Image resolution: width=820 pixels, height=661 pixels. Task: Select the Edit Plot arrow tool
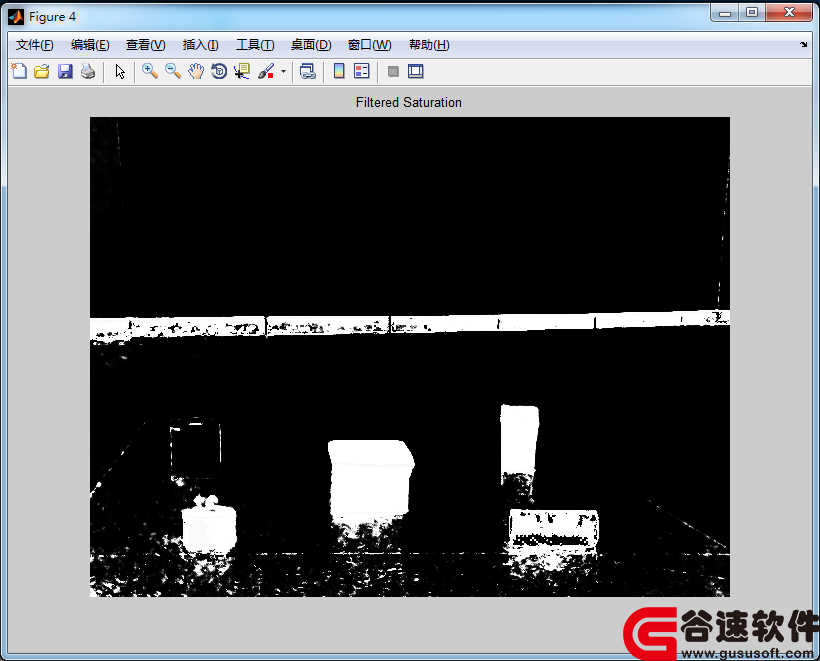click(120, 71)
